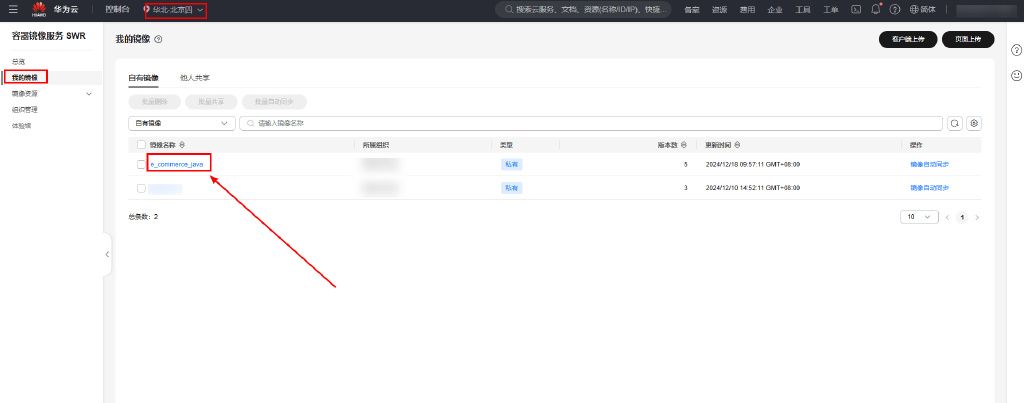This screenshot has width=1024, height=403.
Task: Open the blurred second image name link
Action: click(165, 189)
